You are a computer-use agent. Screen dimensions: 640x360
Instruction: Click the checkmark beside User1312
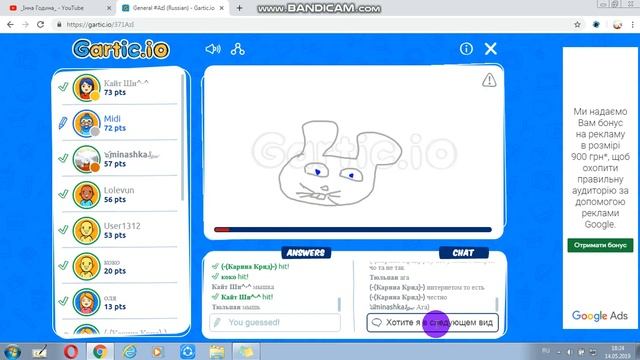pyautogui.click(x=63, y=229)
